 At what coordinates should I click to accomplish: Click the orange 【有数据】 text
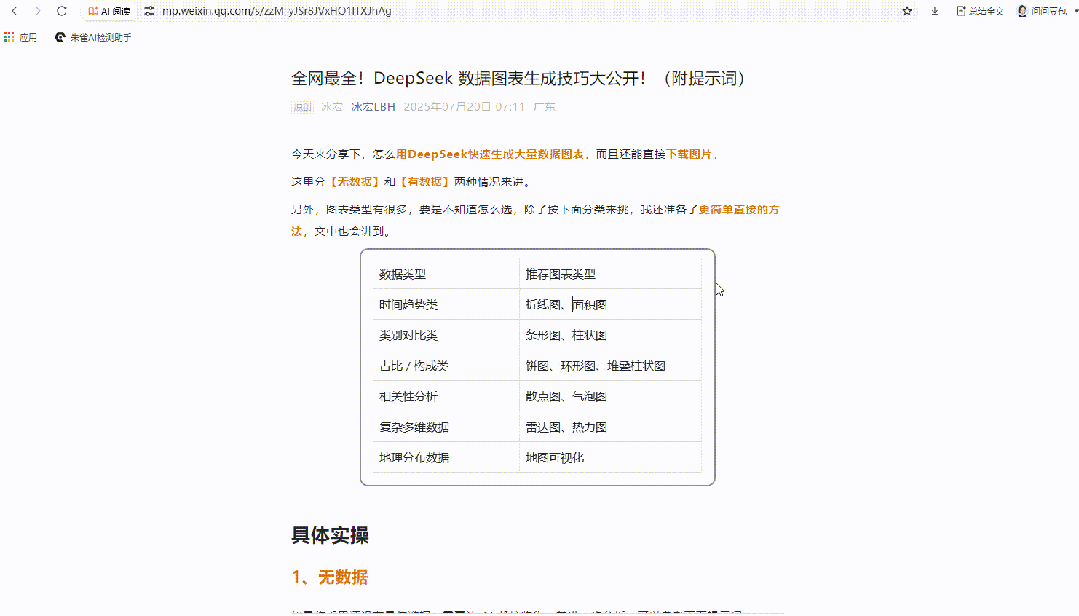[425, 182]
